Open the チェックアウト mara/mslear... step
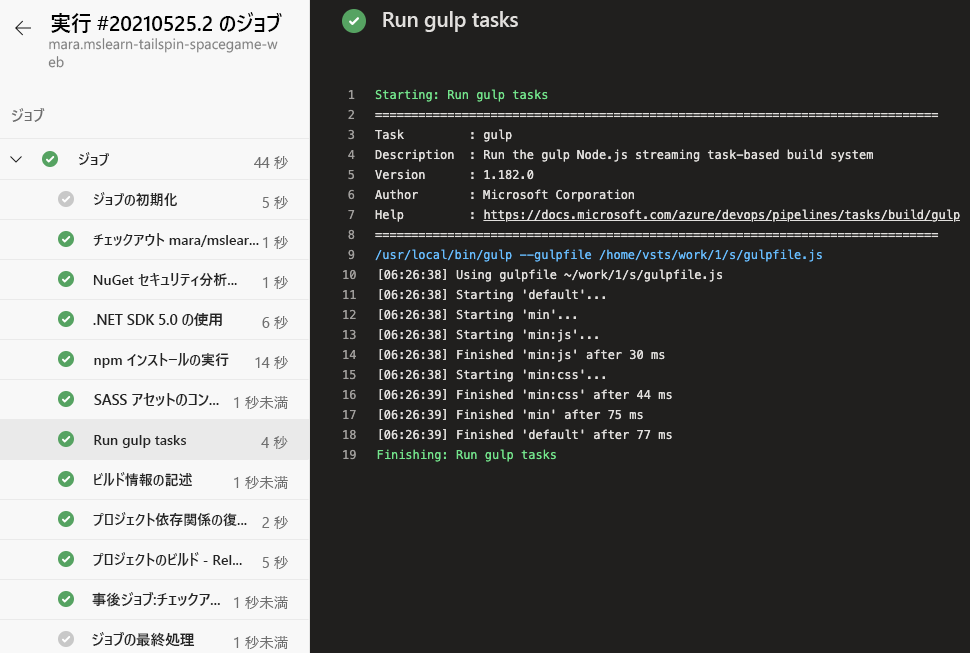The height and width of the screenshot is (653, 970). (155, 240)
